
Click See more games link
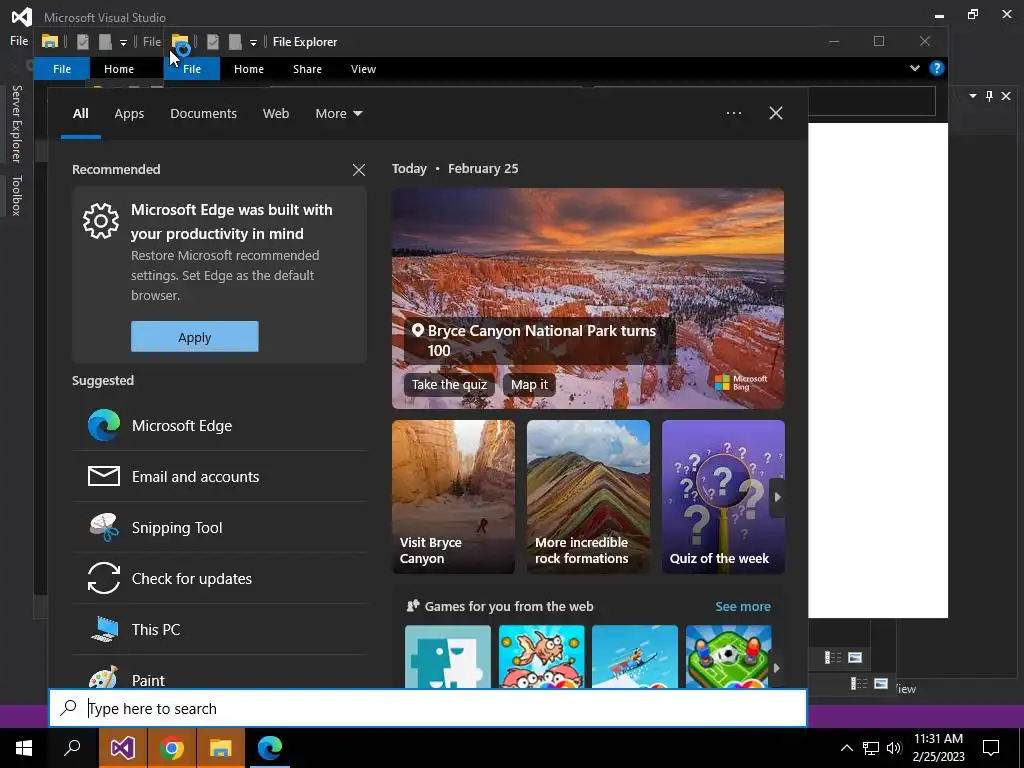(743, 606)
